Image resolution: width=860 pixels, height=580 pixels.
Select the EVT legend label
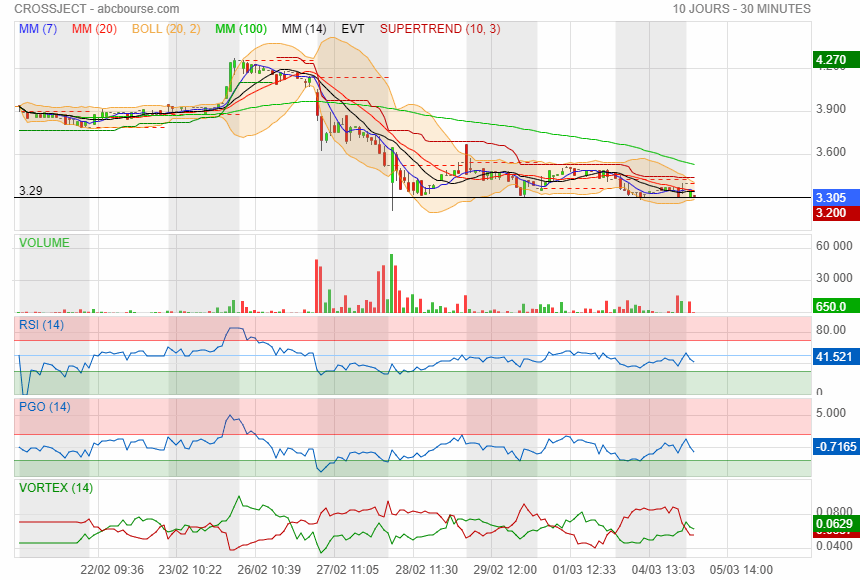(x=353, y=29)
